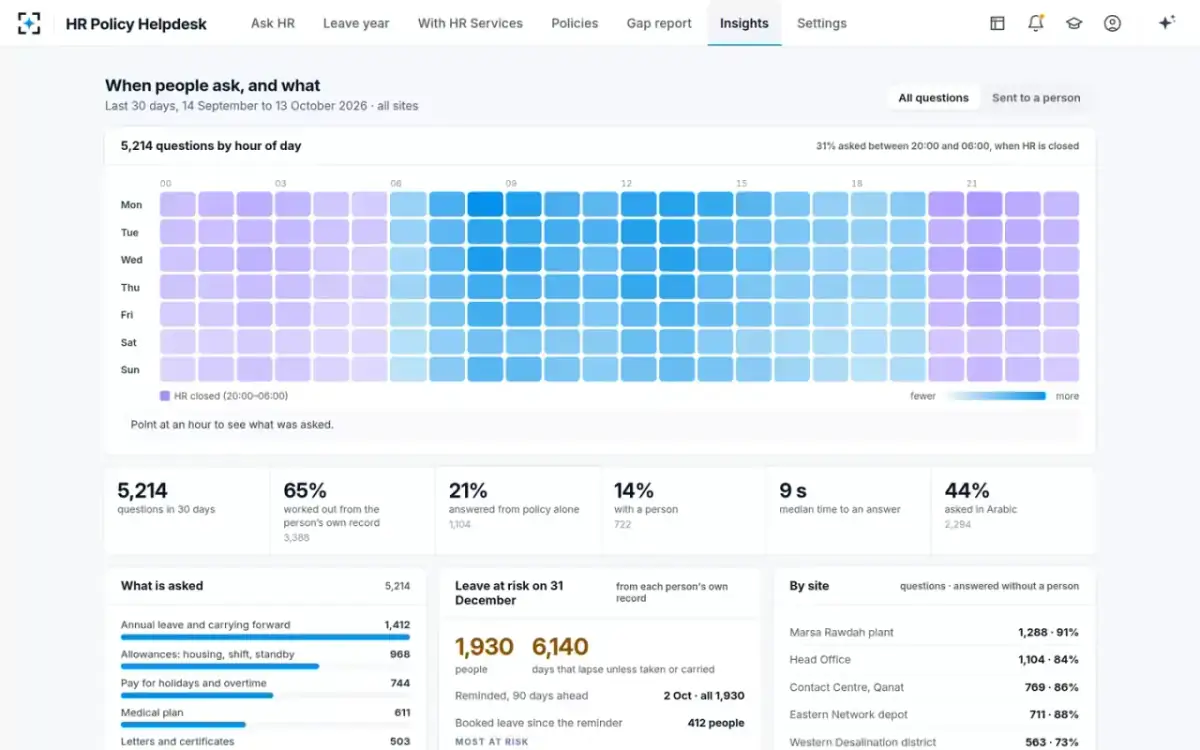
Task: Select the Friday 12:00 heatmap cell
Action: point(638,315)
